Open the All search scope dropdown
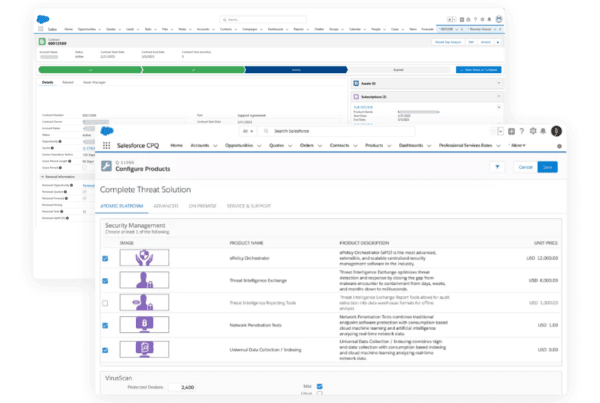600x403 pixels. coord(248,131)
